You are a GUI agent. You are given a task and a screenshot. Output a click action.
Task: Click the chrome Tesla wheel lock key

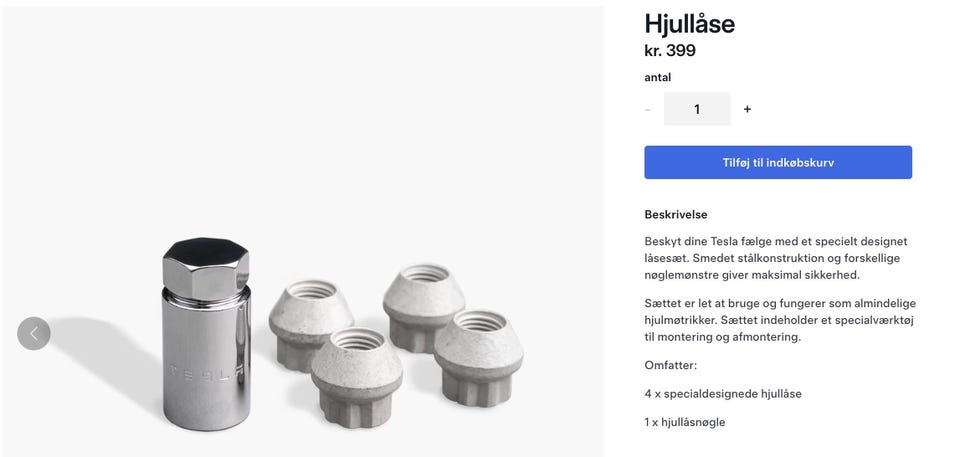point(206,334)
